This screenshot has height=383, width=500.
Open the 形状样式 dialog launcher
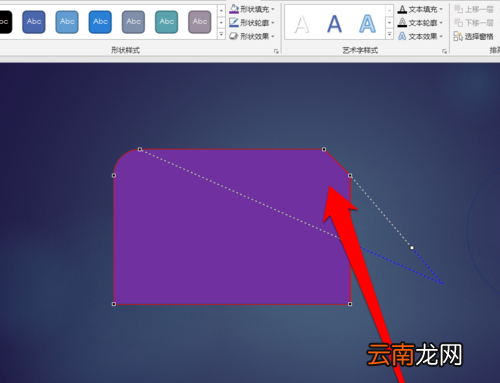276,51
